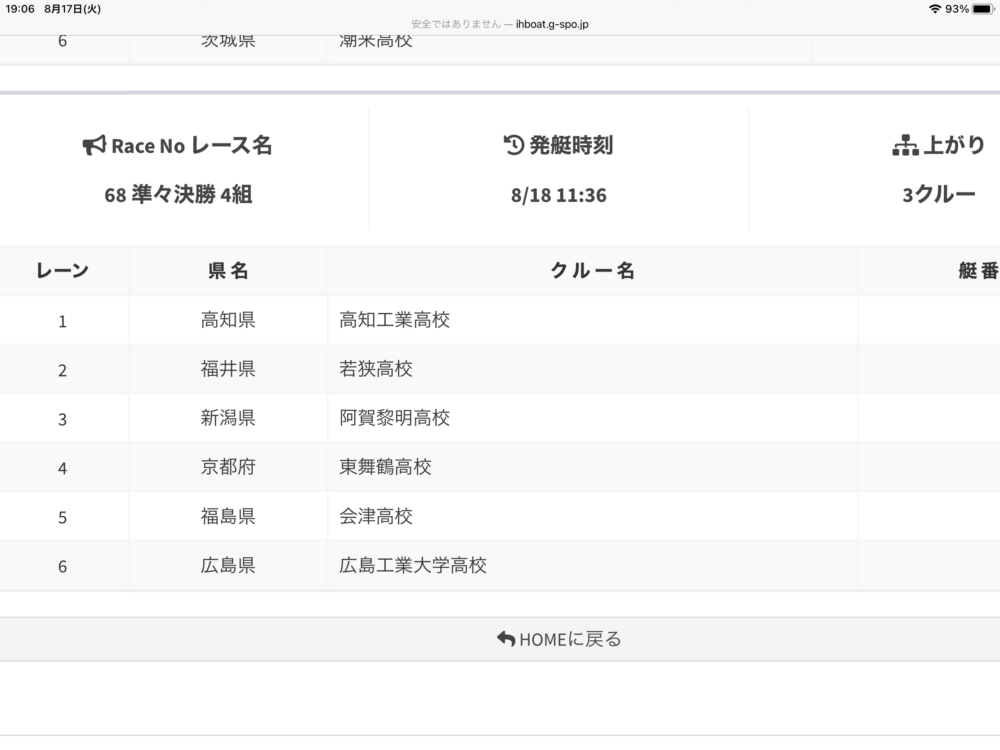This screenshot has width=1000, height=750.
Task: Select the レーン column header
Action: click(62, 271)
